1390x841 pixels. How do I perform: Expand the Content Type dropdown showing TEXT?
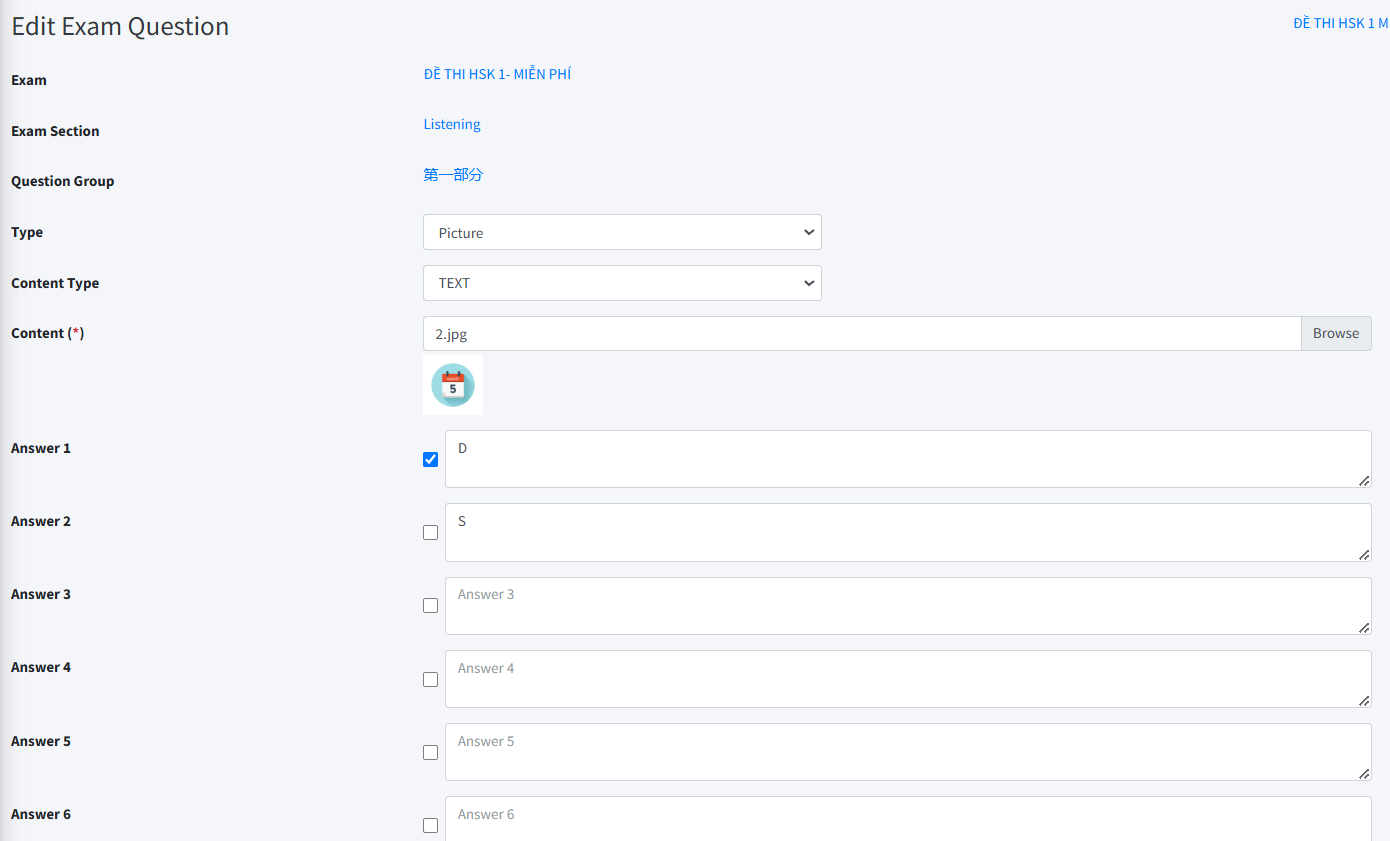(621, 283)
